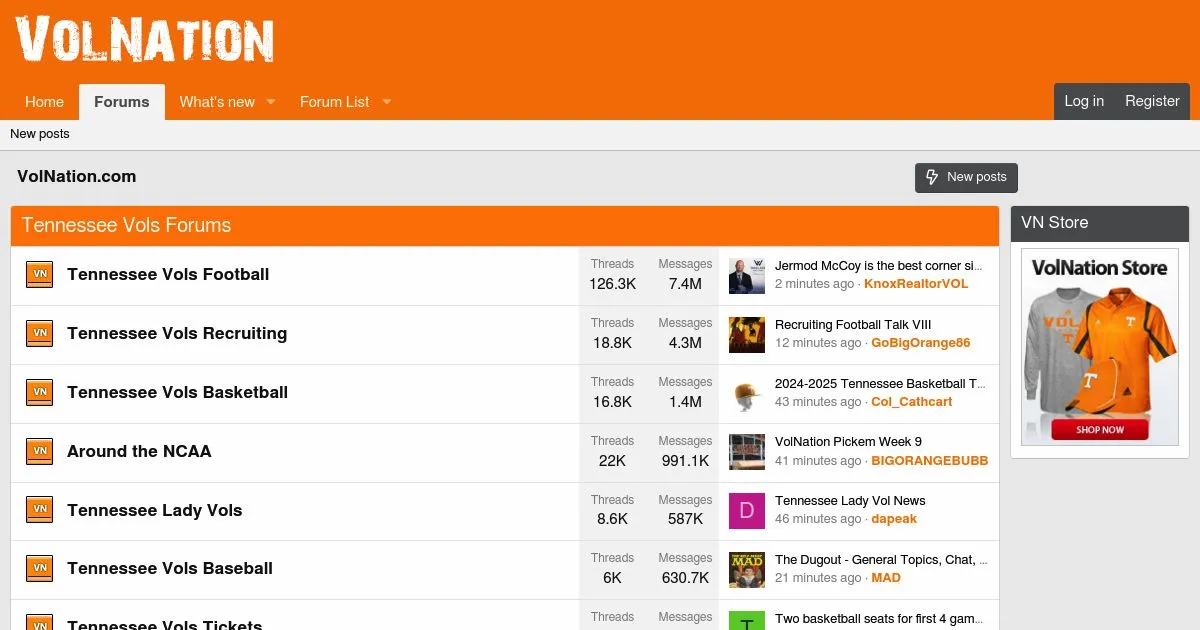Open the What's new tab
Viewport: 1200px width, 630px height.
click(217, 102)
